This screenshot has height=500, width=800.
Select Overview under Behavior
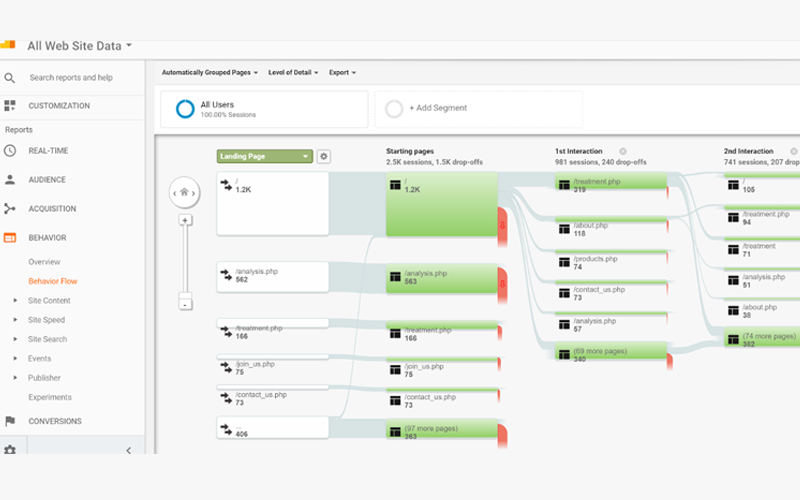(x=44, y=262)
